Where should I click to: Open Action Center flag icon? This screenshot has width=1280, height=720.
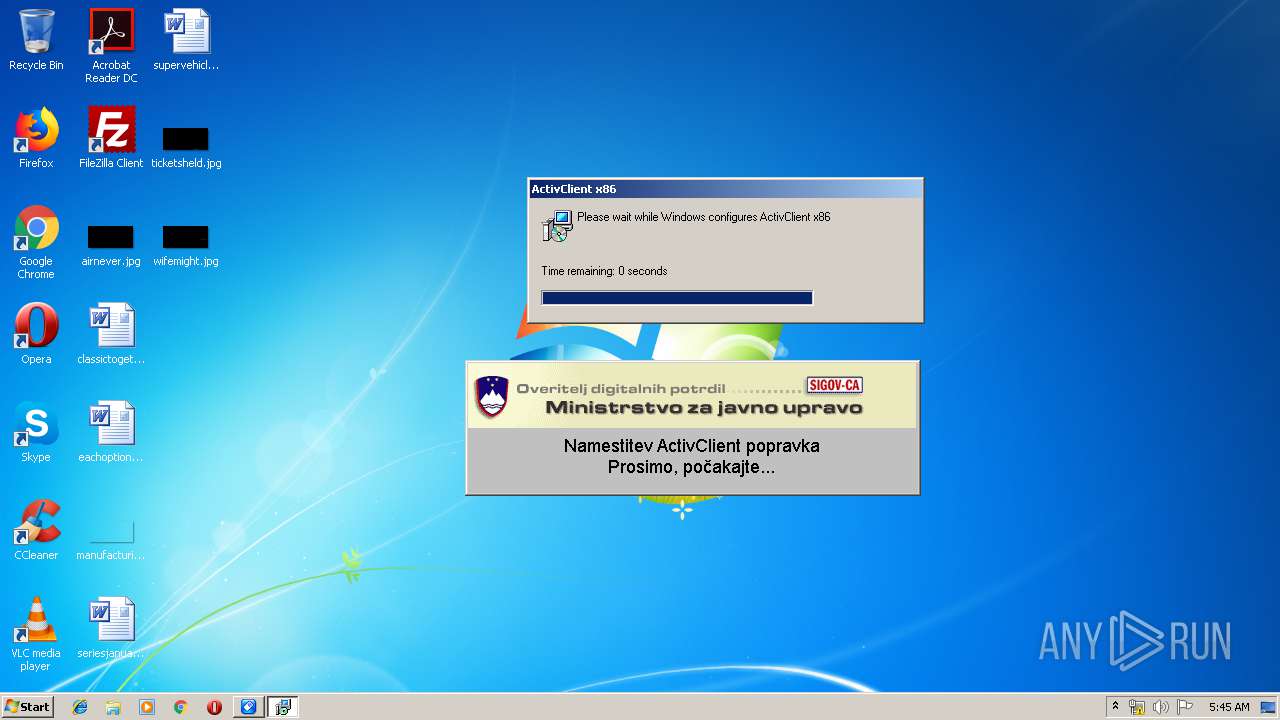(x=1185, y=707)
